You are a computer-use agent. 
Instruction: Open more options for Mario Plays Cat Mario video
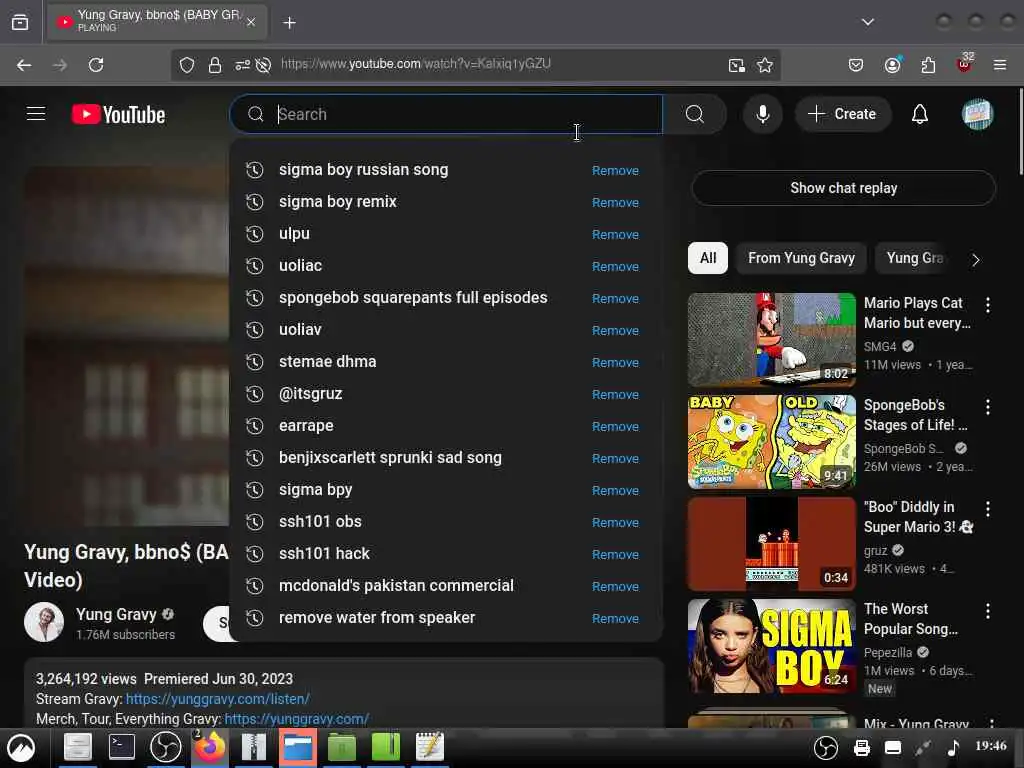pyautogui.click(x=987, y=305)
